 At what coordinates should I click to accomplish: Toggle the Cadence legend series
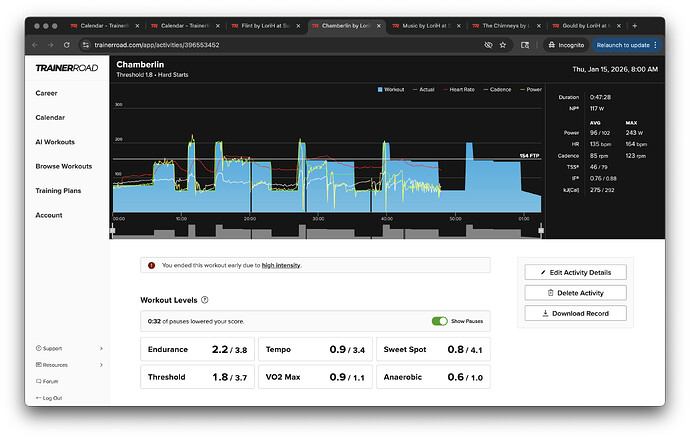click(497, 89)
